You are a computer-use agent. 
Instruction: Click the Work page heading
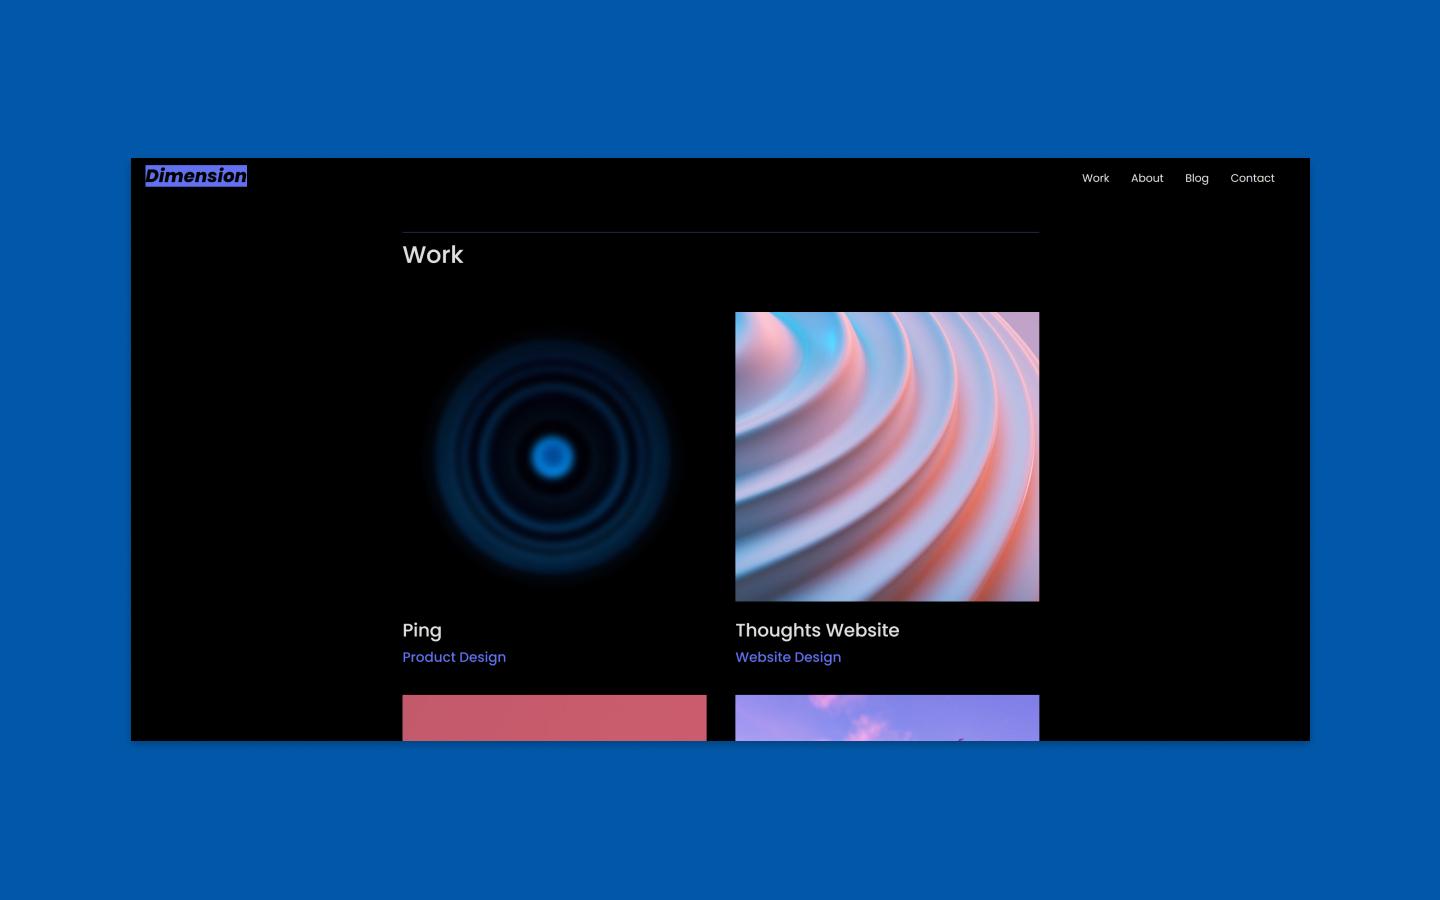click(x=432, y=255)
